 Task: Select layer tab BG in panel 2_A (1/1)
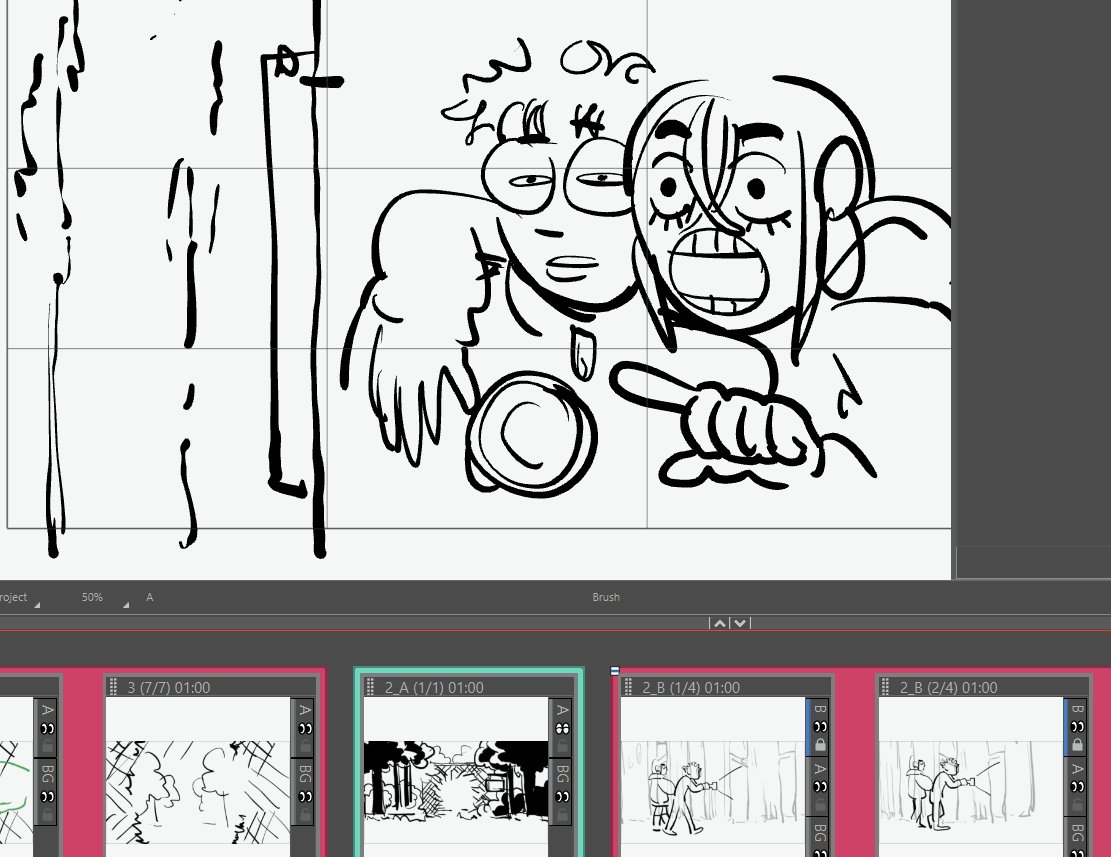point(562,773)
